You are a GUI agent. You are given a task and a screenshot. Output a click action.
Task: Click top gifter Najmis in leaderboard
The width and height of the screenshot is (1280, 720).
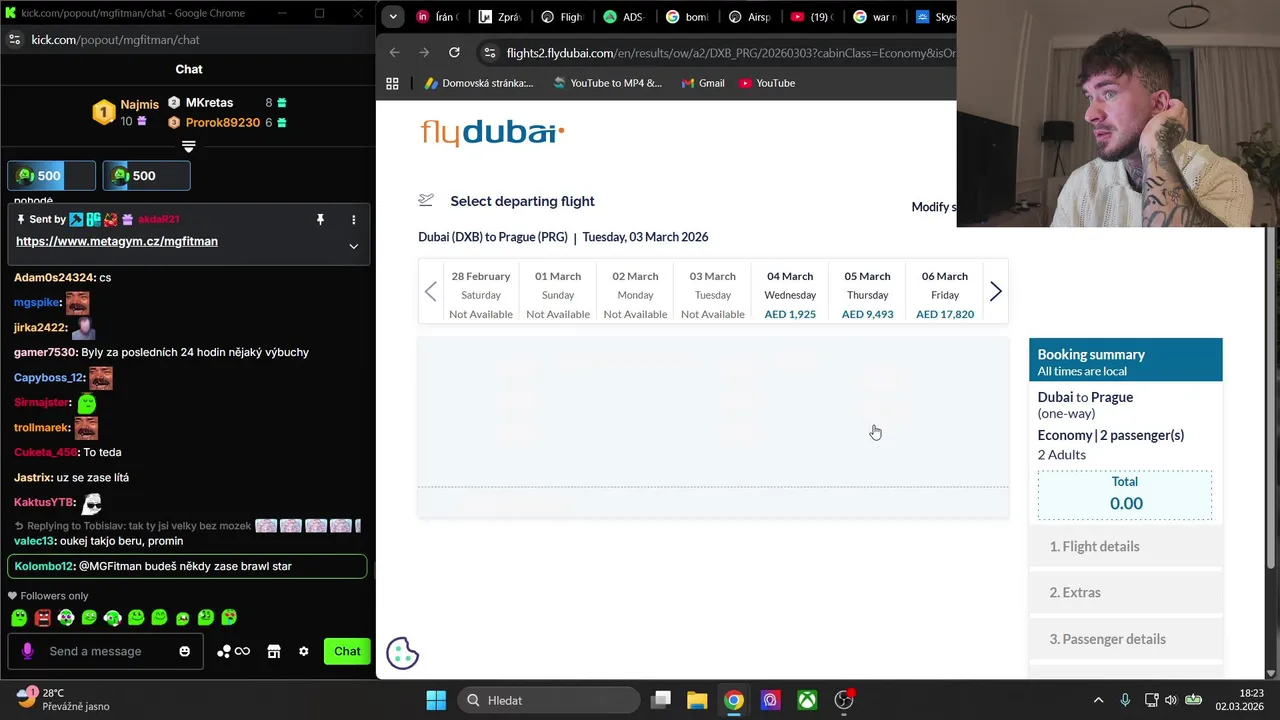point(139,104)
